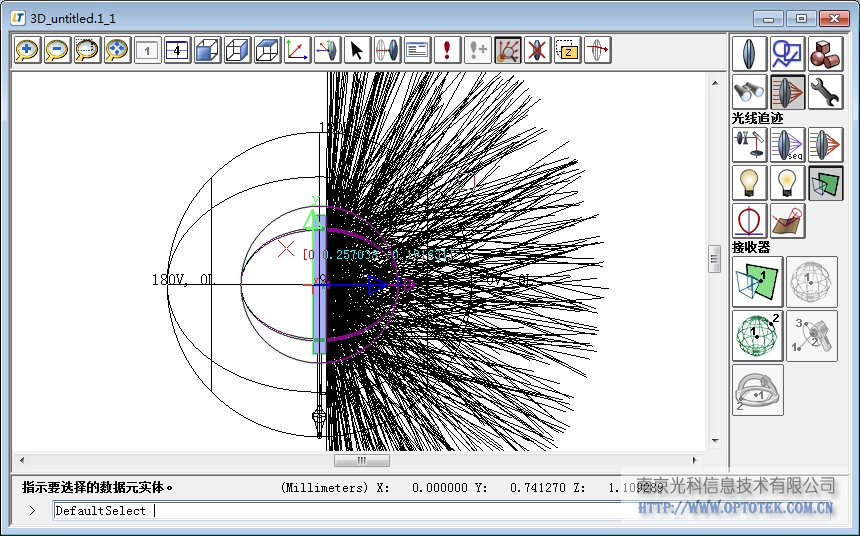Click the lens with wire sphere icon
Screen dimensions: 860x536
[387, 50]
